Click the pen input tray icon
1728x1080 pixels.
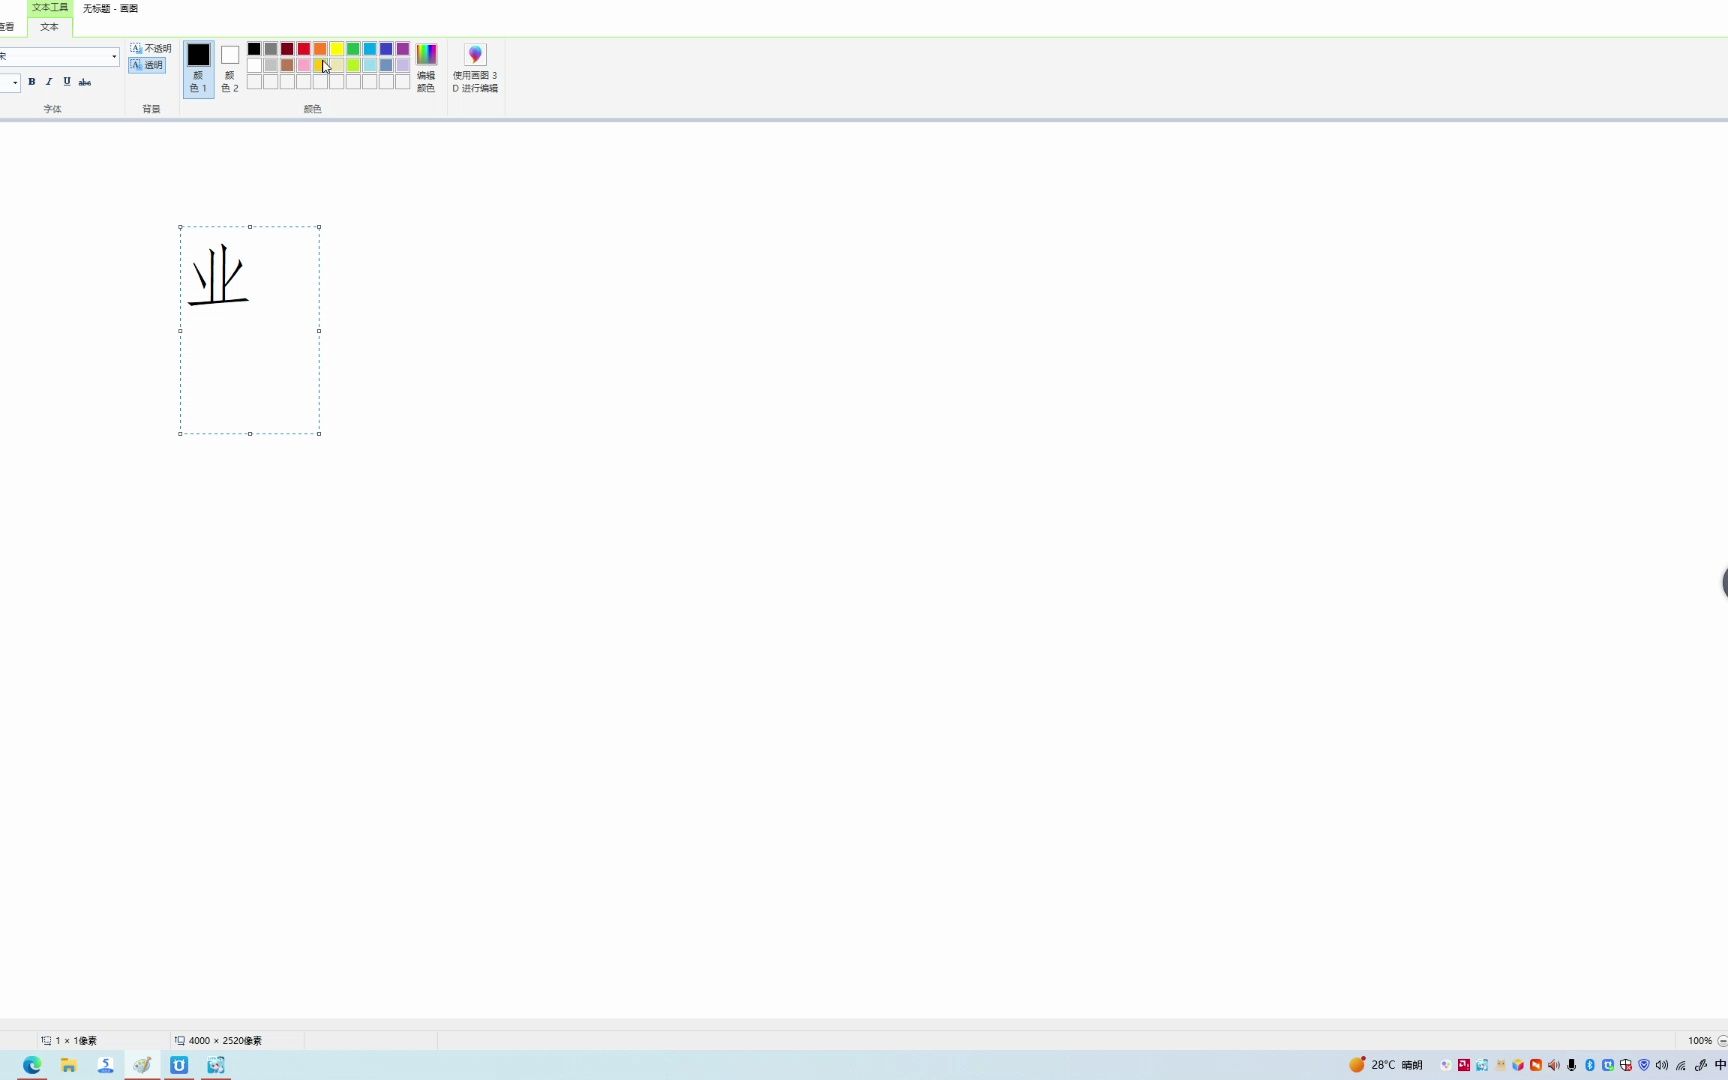pos(1701,1065)
